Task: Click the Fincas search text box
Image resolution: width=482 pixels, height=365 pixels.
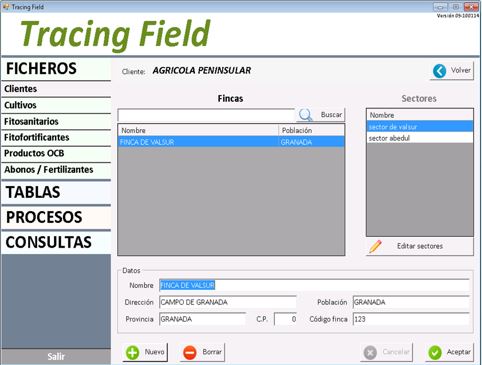Action: point(206,115)
